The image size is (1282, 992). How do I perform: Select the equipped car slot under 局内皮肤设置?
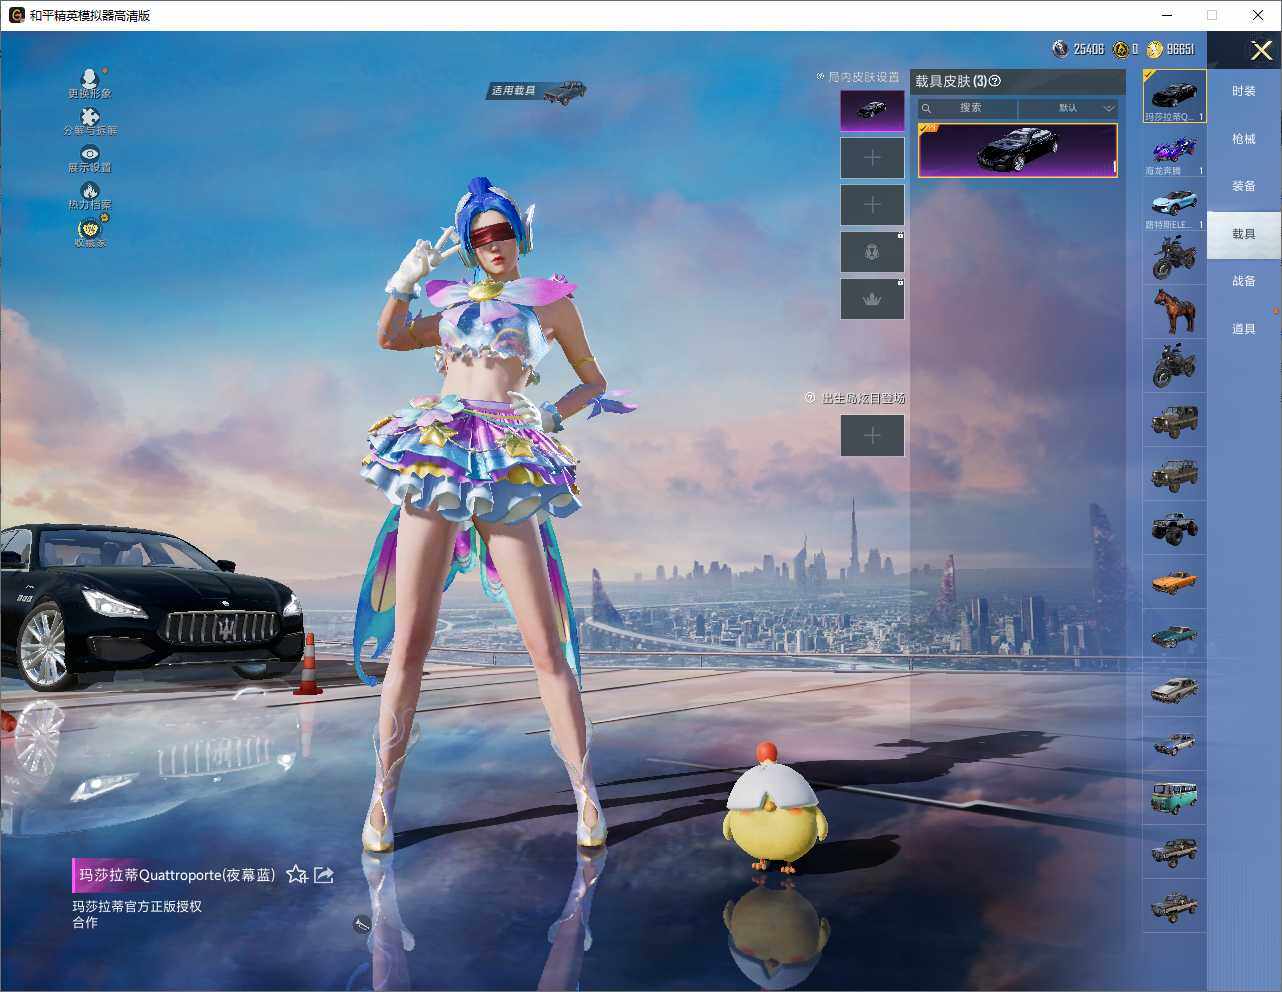point(872,110)
